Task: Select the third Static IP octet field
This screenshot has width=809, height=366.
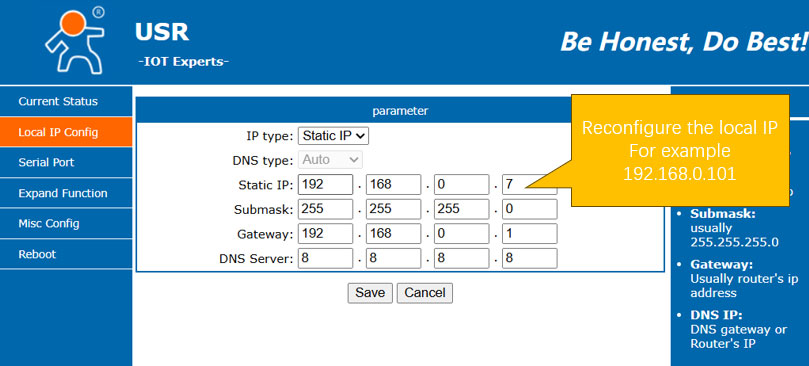Action: (x=462, y=184)
